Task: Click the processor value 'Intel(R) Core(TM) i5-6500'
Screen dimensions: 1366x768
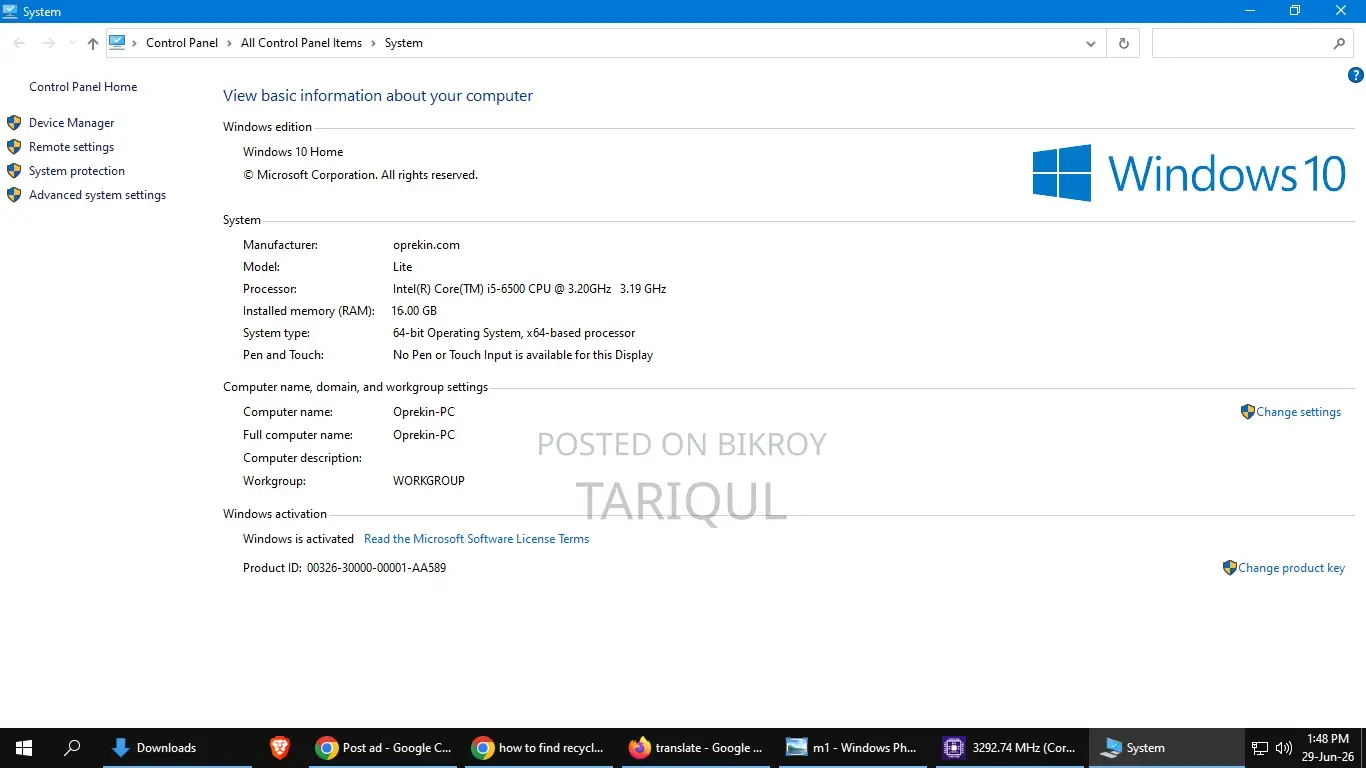Action: (x=530, y=289)
